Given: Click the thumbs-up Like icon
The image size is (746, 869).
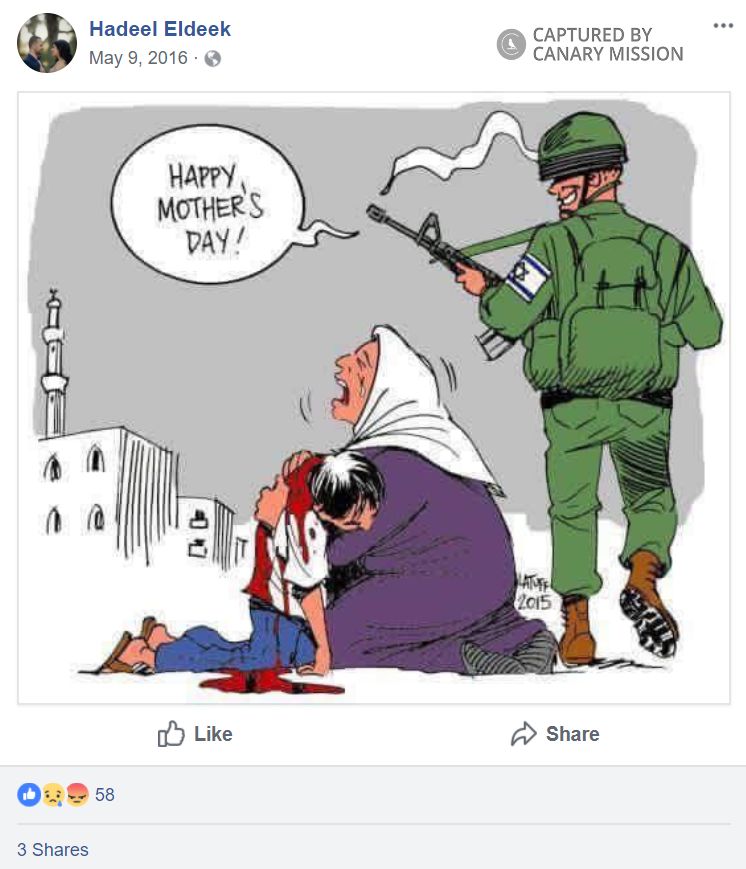Looking at the screenshot, I should click(x=171, y=734).
